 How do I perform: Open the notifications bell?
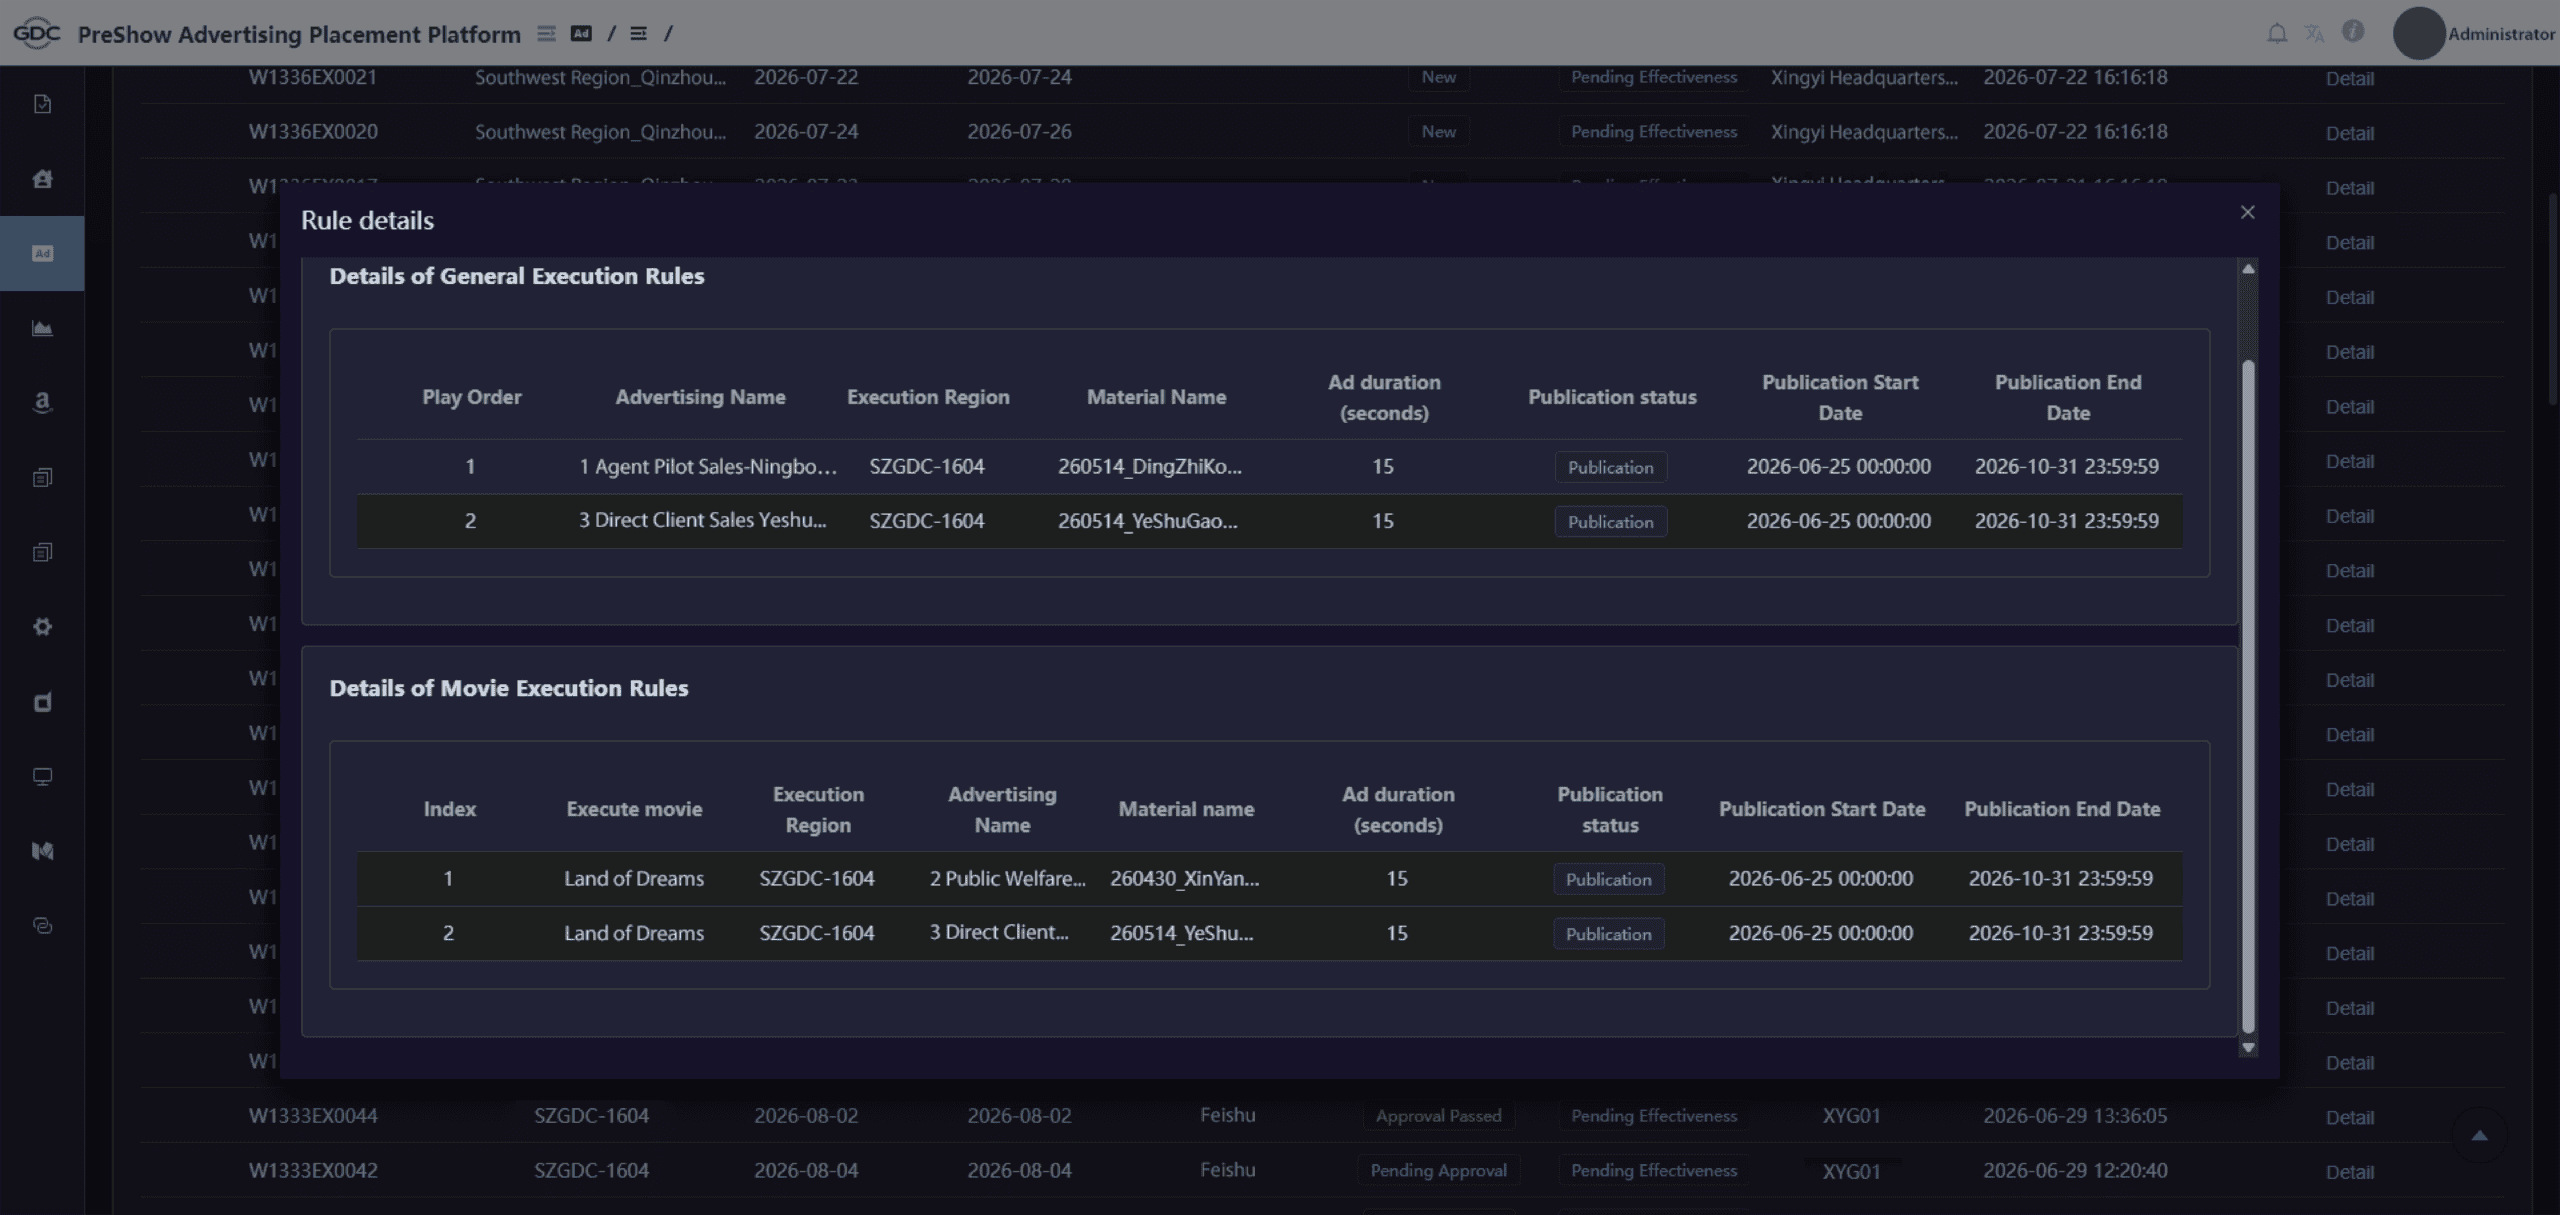[2277, 33]
